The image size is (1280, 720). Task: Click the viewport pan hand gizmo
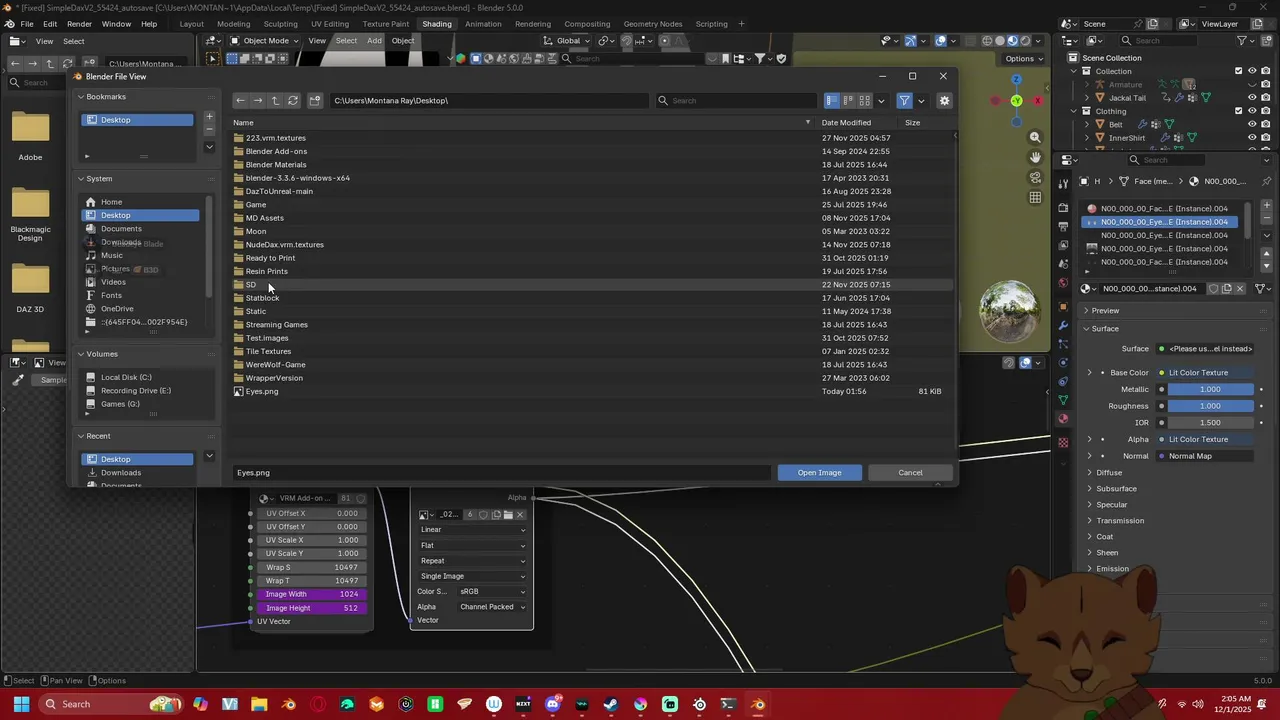click(1035, 157)
